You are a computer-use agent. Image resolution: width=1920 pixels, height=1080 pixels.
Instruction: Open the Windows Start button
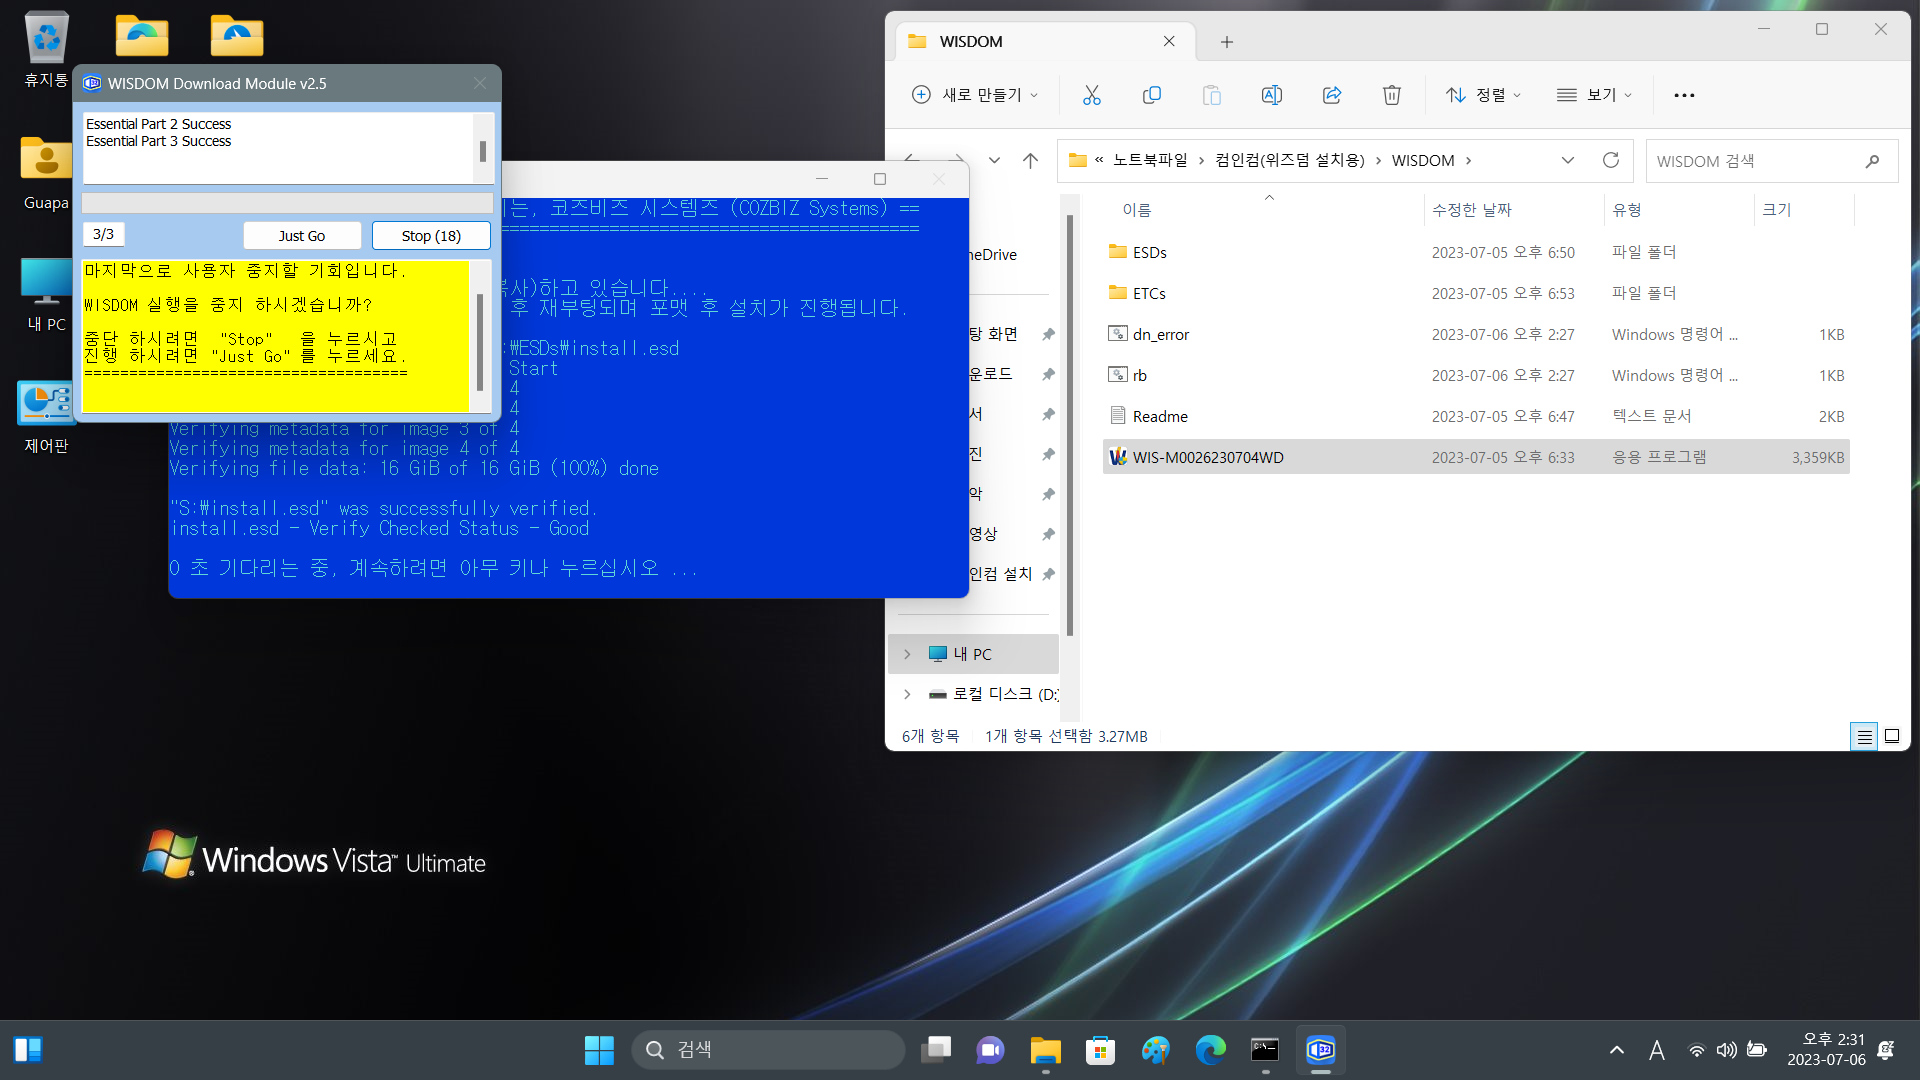point(599,1049)
